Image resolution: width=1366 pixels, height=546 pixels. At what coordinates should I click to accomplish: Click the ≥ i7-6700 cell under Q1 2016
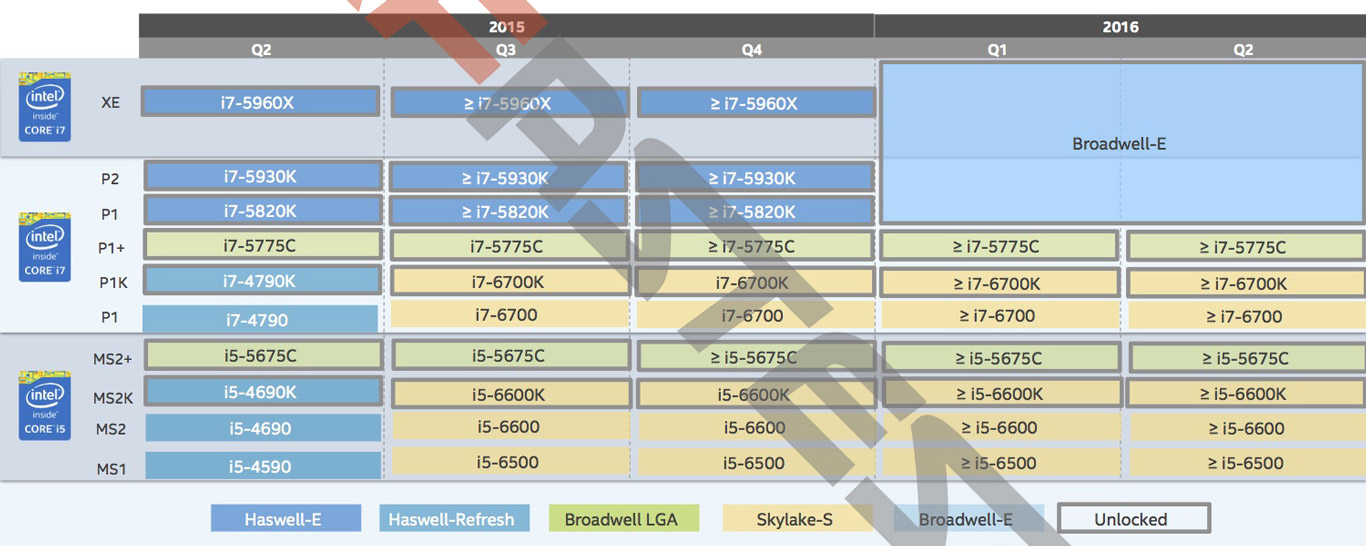tap(999, 315)
